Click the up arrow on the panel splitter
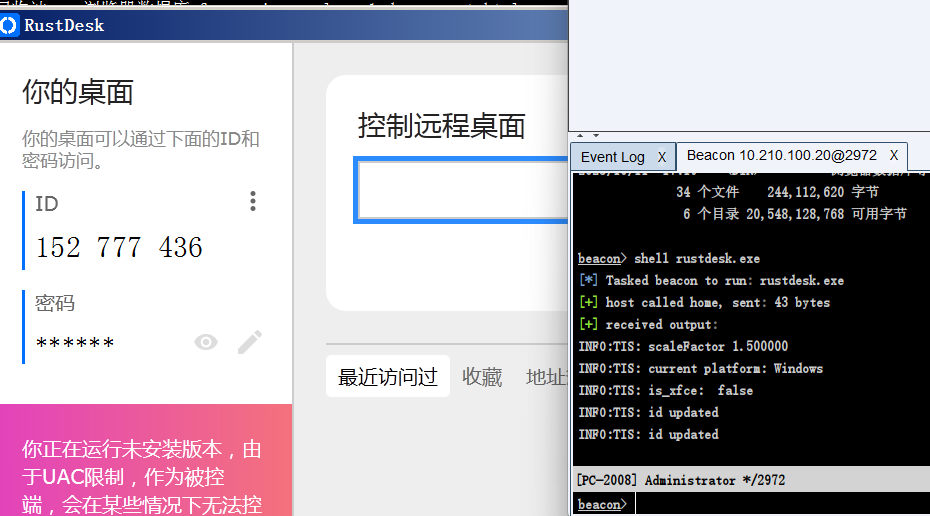Viewport: 930px width, 516px height. (x=580, y=135)
